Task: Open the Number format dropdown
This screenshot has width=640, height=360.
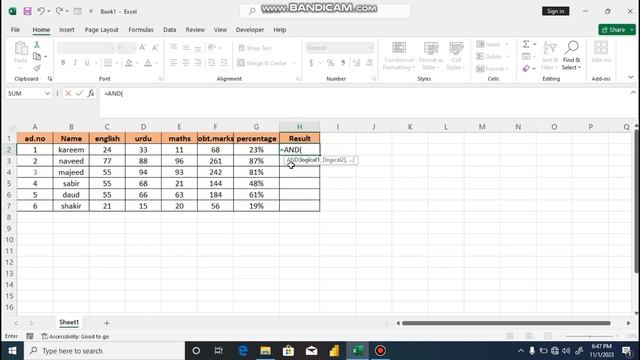Action: pos(371,48)
